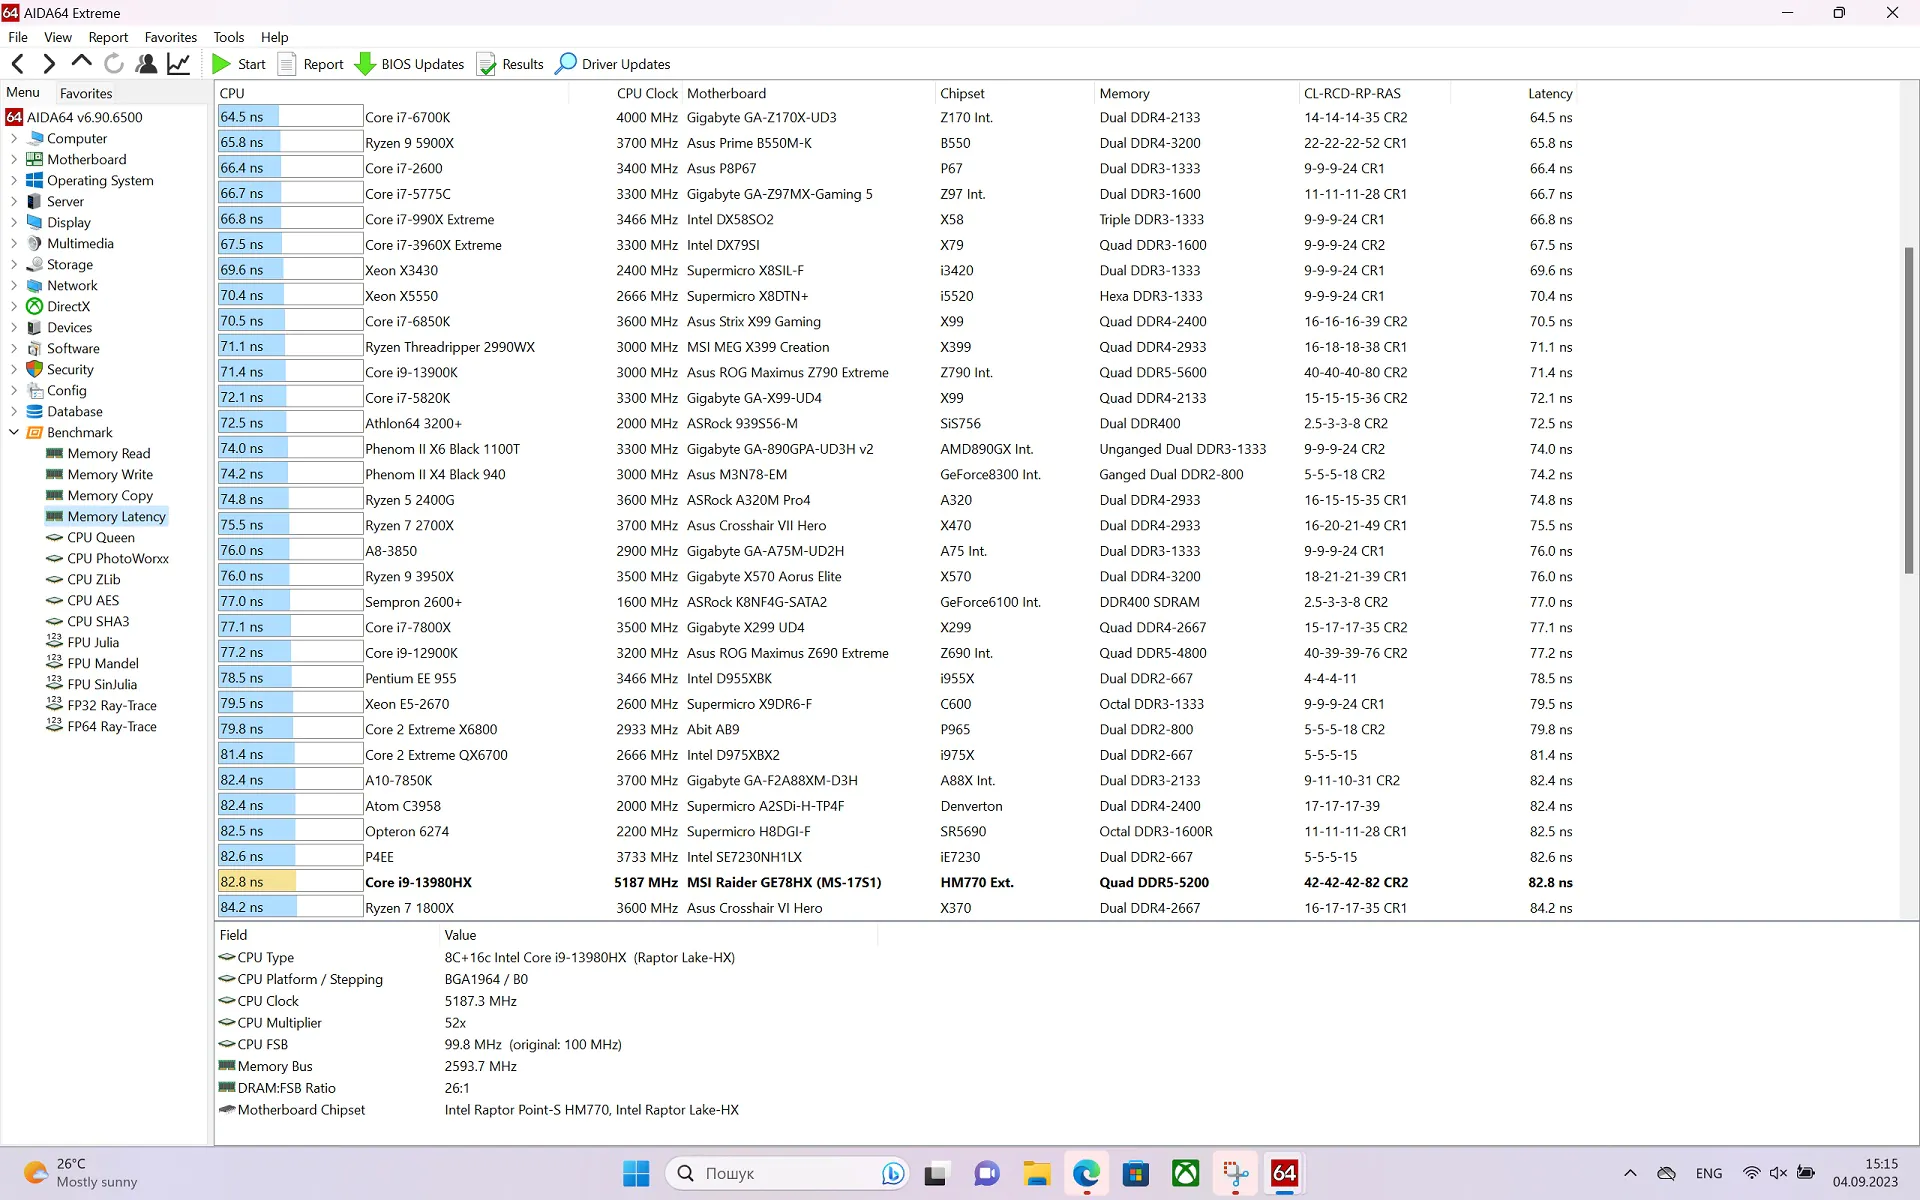
Task: Open FP64 Ray-Trace benchmark
Action: [x=111, y=727]
